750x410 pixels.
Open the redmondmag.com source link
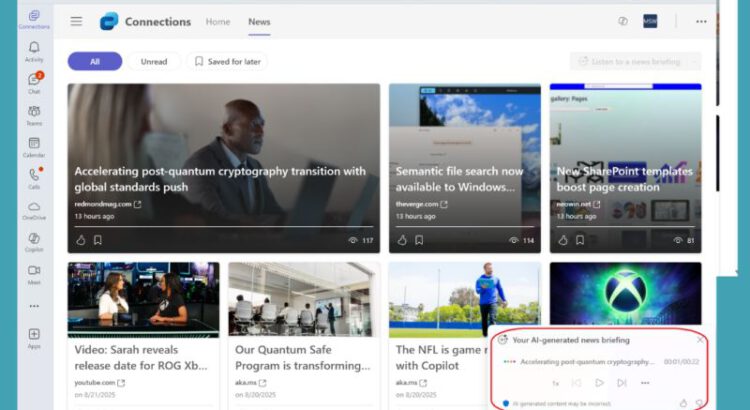(108, 204)
